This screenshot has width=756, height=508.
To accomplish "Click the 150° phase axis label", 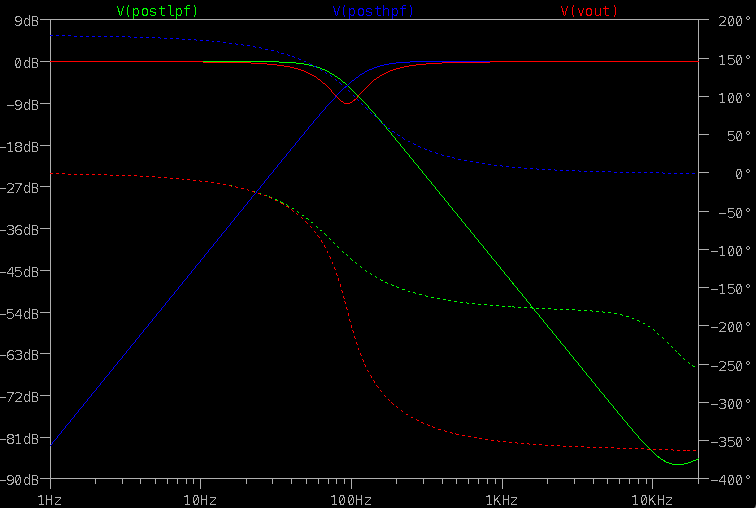I will coord(734,60).
